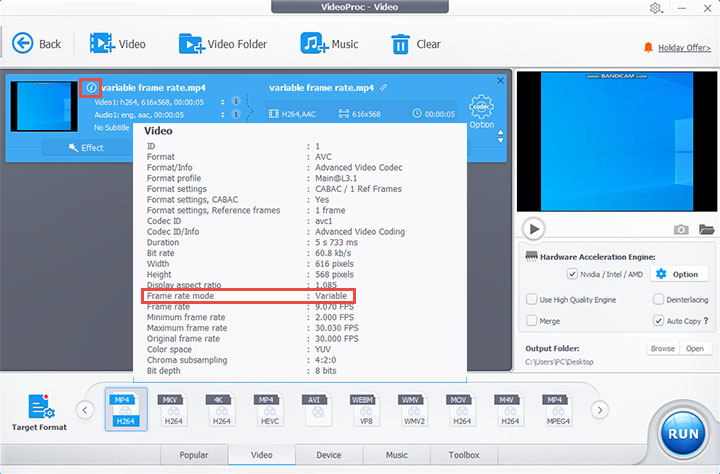This screenshot has height=474, width=720.
Task: Clear the file list with the trash icon
Action: pos(416,44)
